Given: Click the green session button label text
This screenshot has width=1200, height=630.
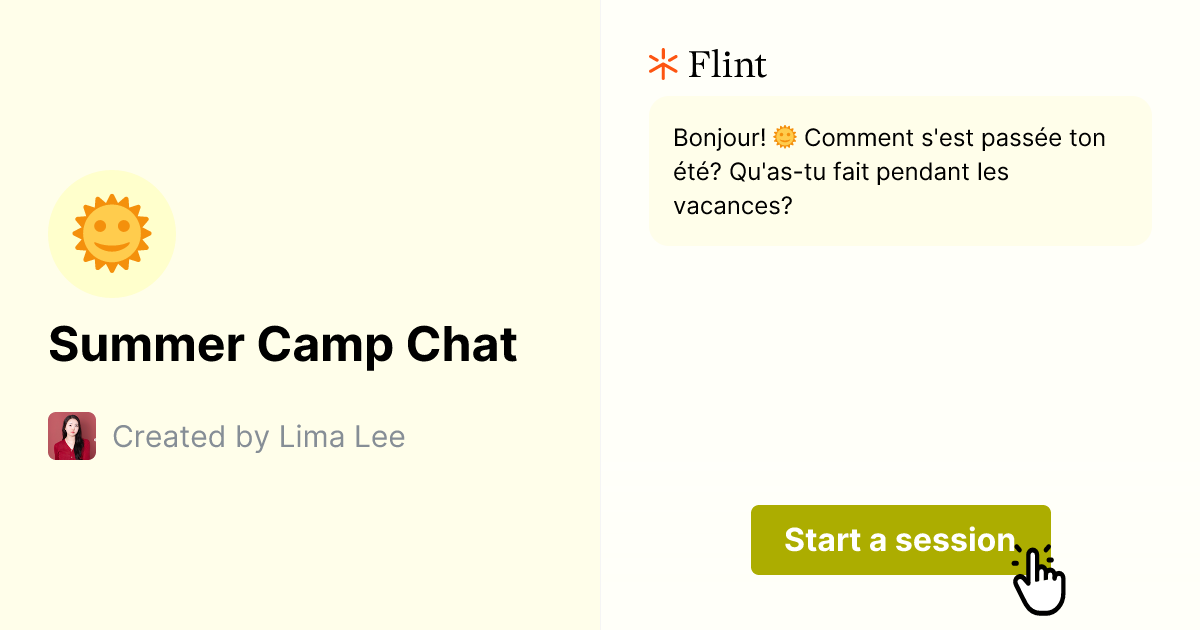Looking at the screenshot, I should [x=899, y=540].
